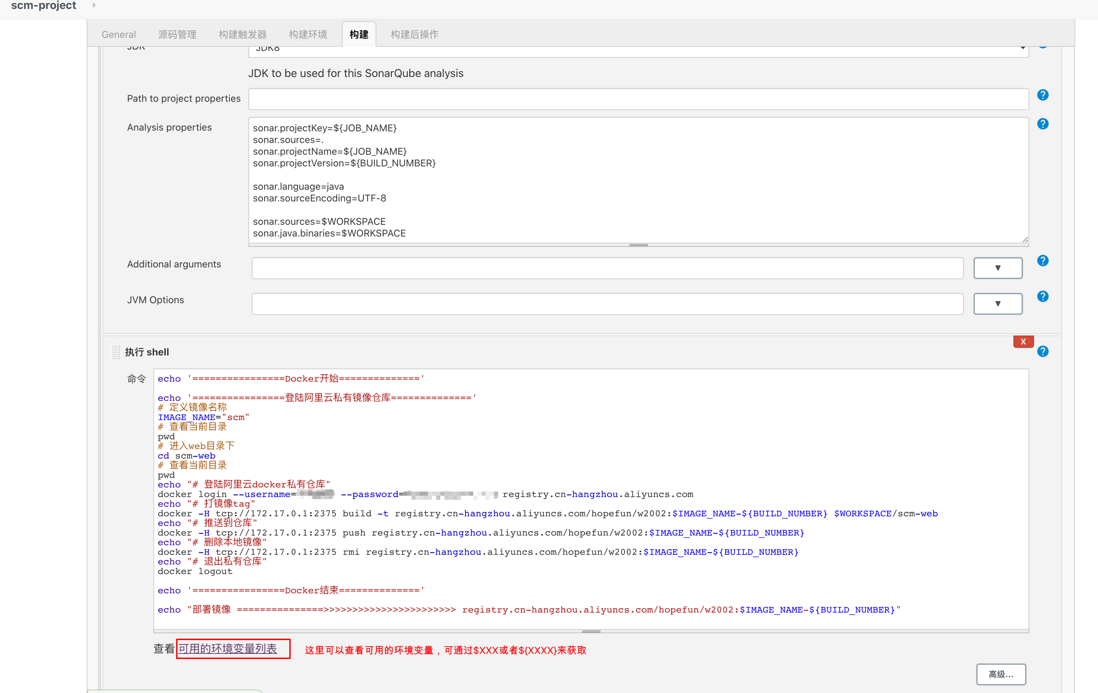Focus the JVM Options input

click(x=607, y=304)
